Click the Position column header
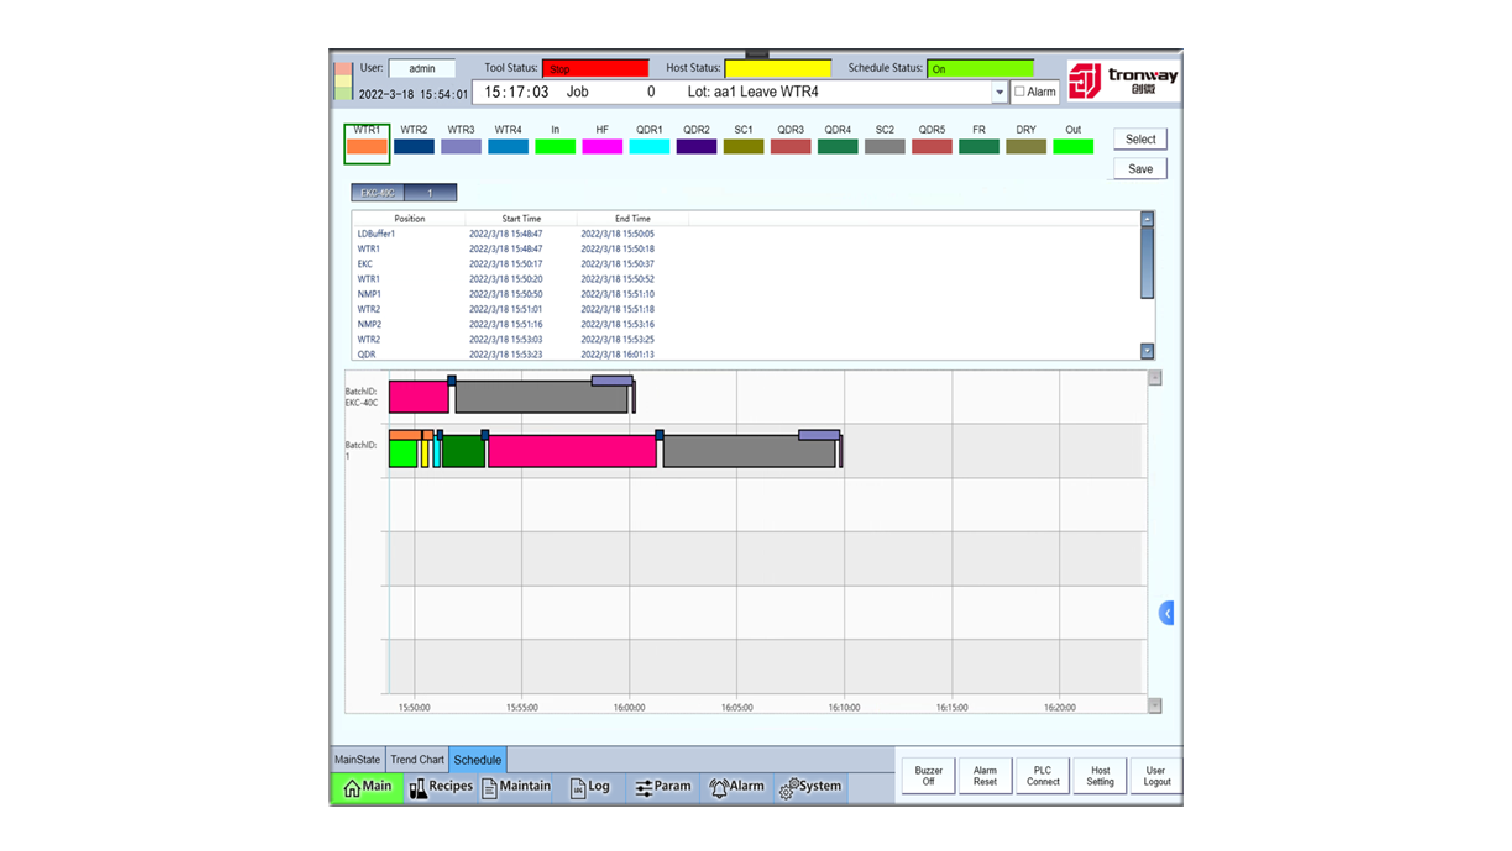1512x851 pixels. pos(409,218)
